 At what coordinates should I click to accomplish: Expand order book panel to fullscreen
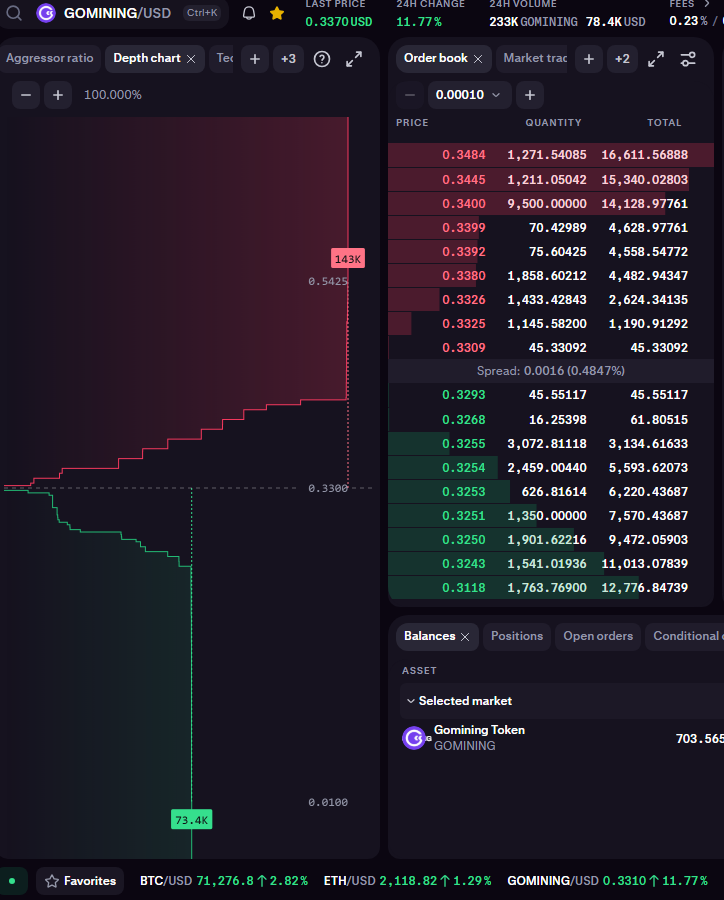pos(656,59)
